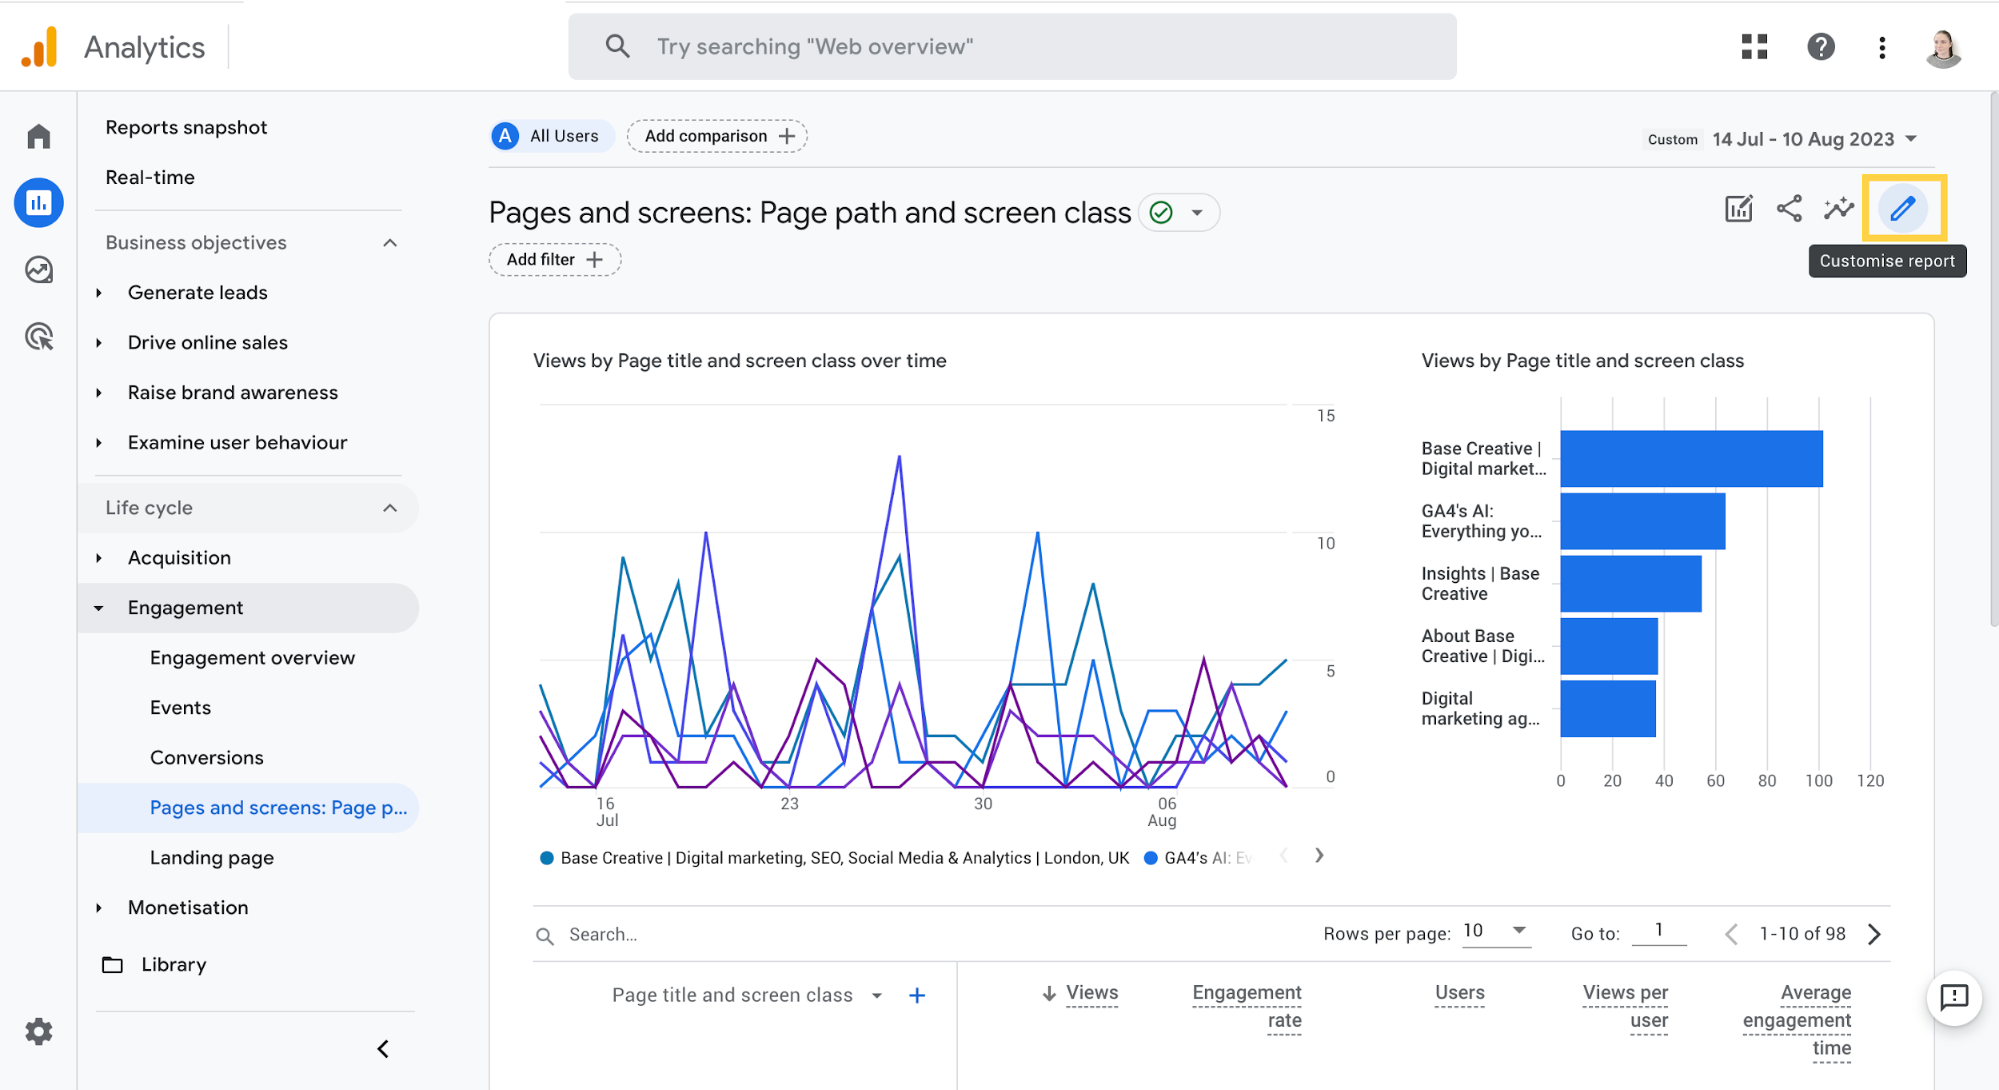Viewport: 1999px width, 1090px height.
Task: Open the three-dot overflow menu
Action: point(1882,46)
